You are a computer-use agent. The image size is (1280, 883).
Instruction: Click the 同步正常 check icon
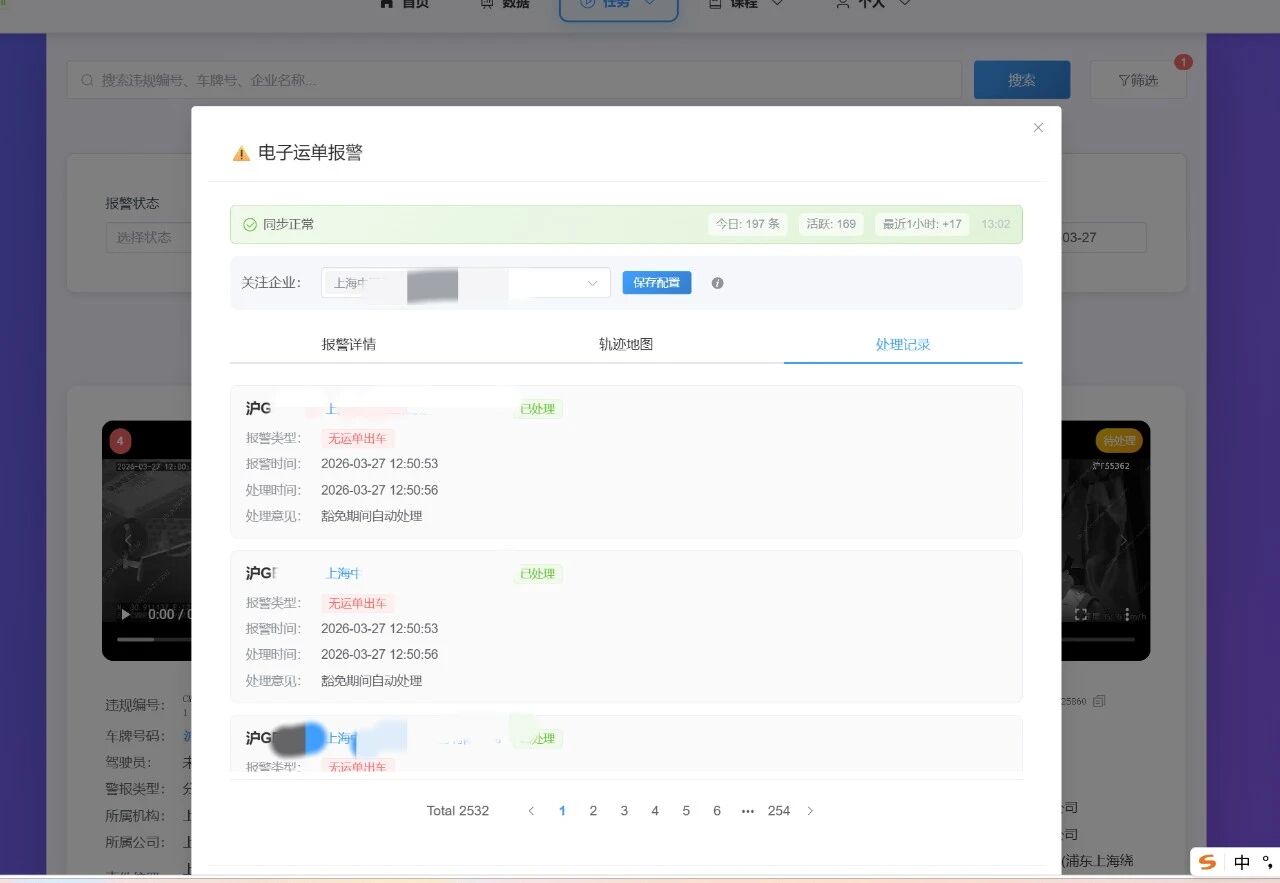250,225
